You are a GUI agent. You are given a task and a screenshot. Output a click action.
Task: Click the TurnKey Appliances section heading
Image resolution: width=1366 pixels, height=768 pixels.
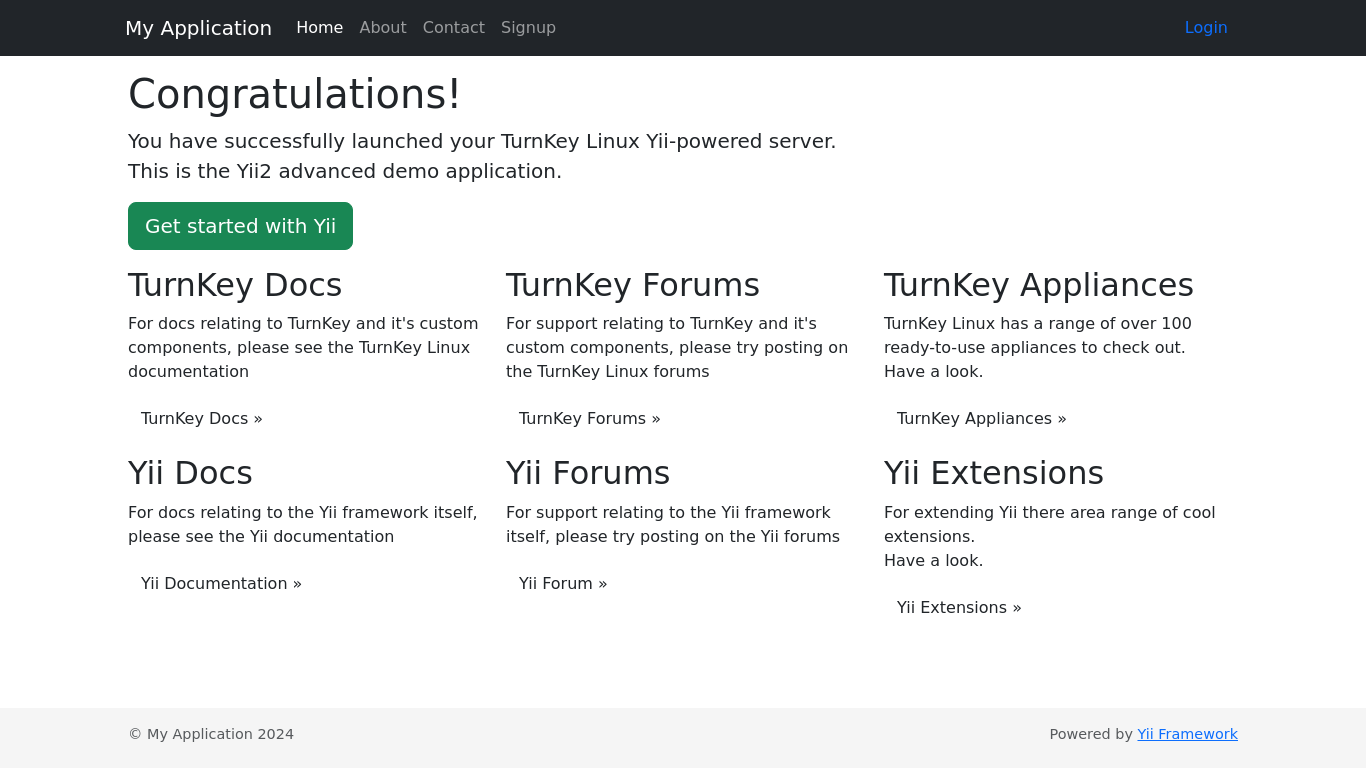tap(1038, 285)
